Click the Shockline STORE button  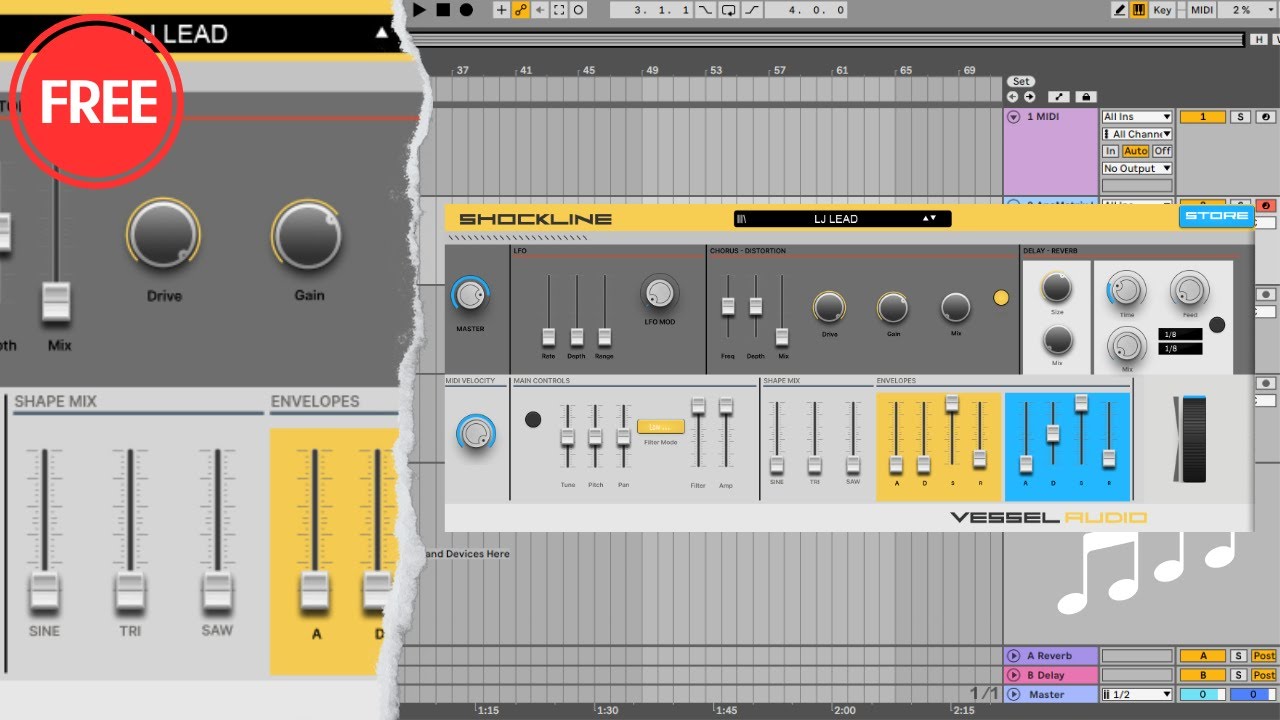click(x=1216, y=216)
